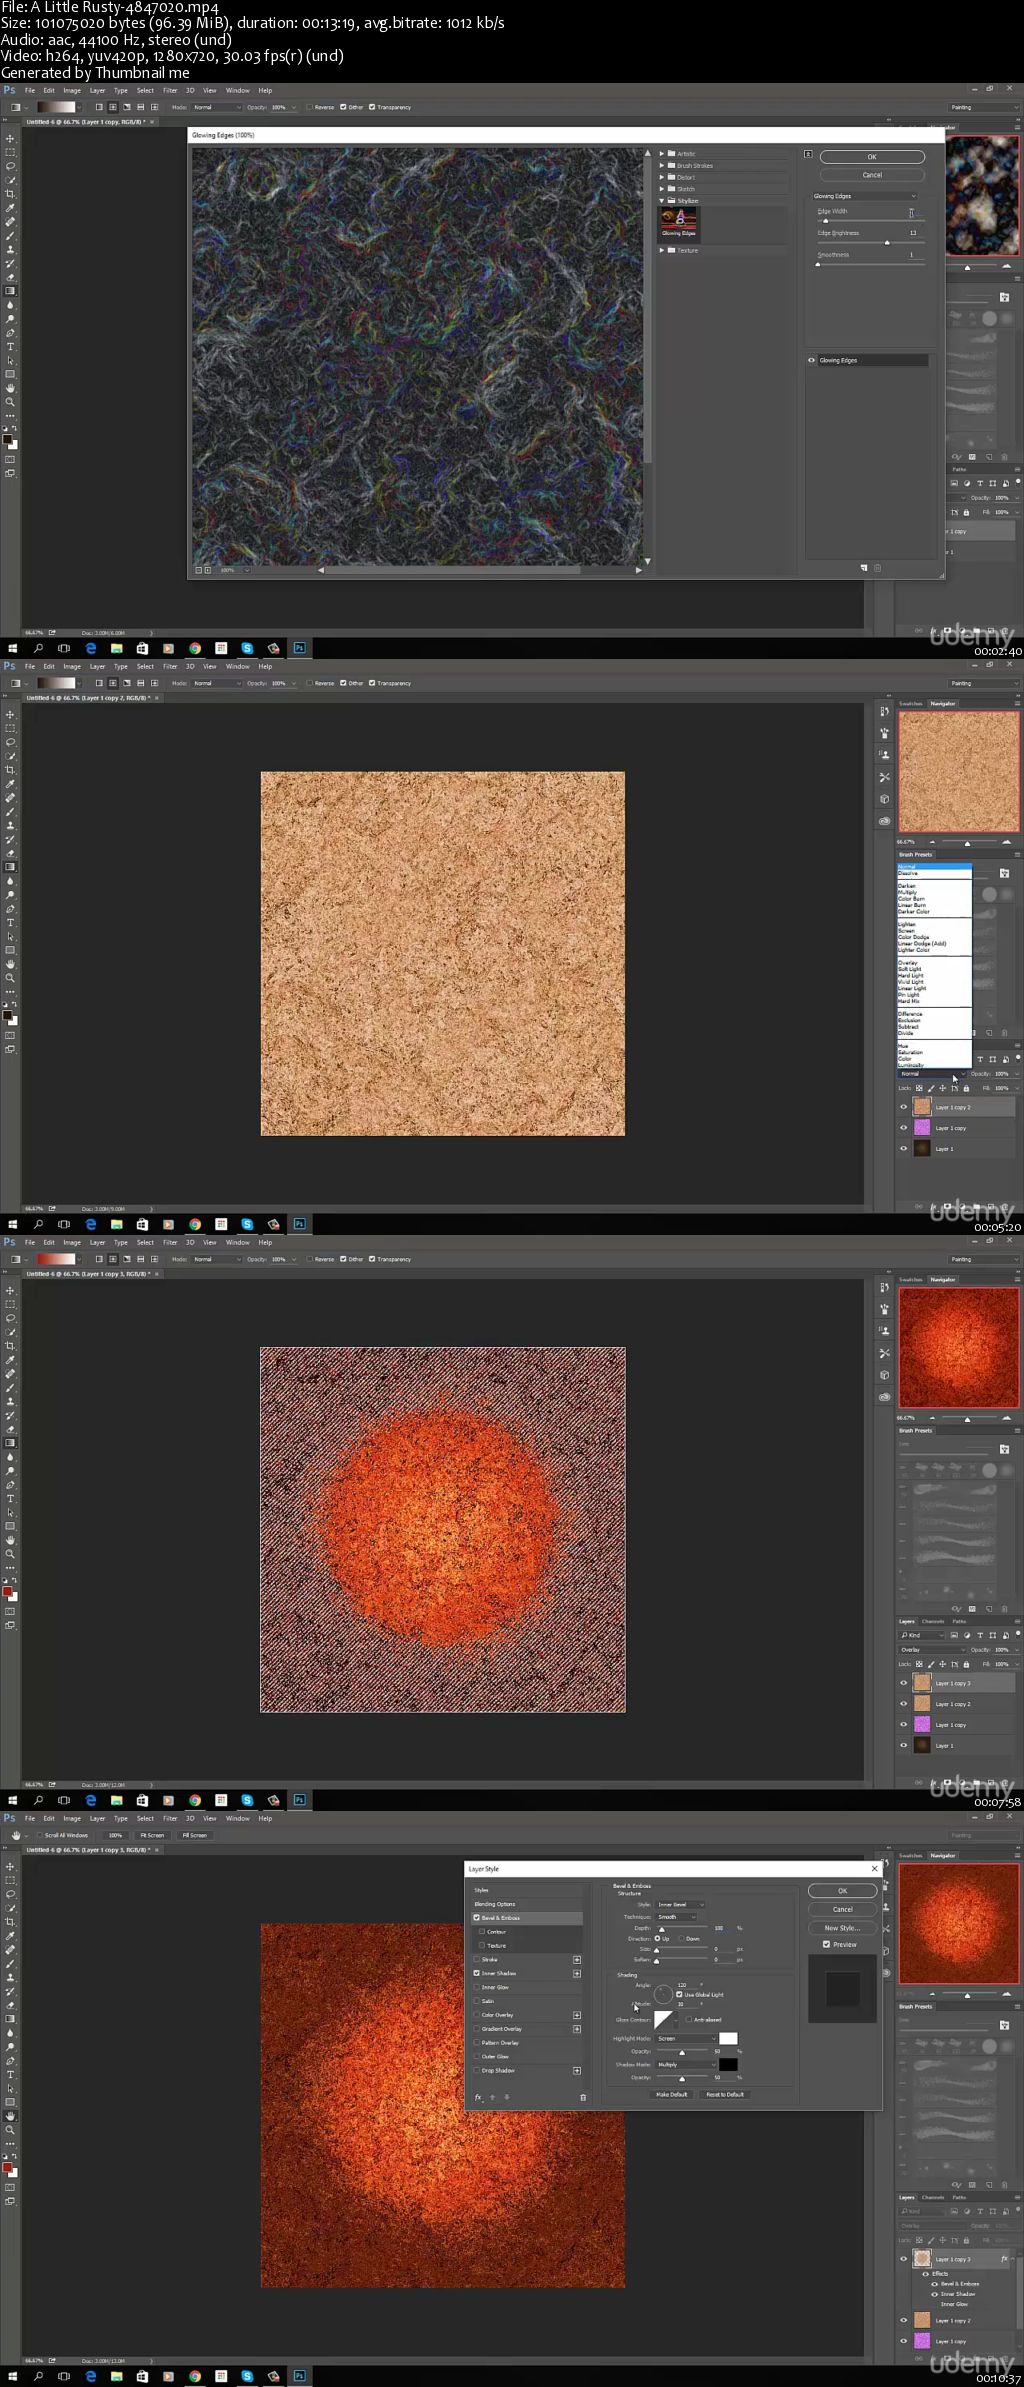The width and height of the screenshot is (1024, 2387).
Task: Toggle Use Global Light checkbox
Action: 679,1994
